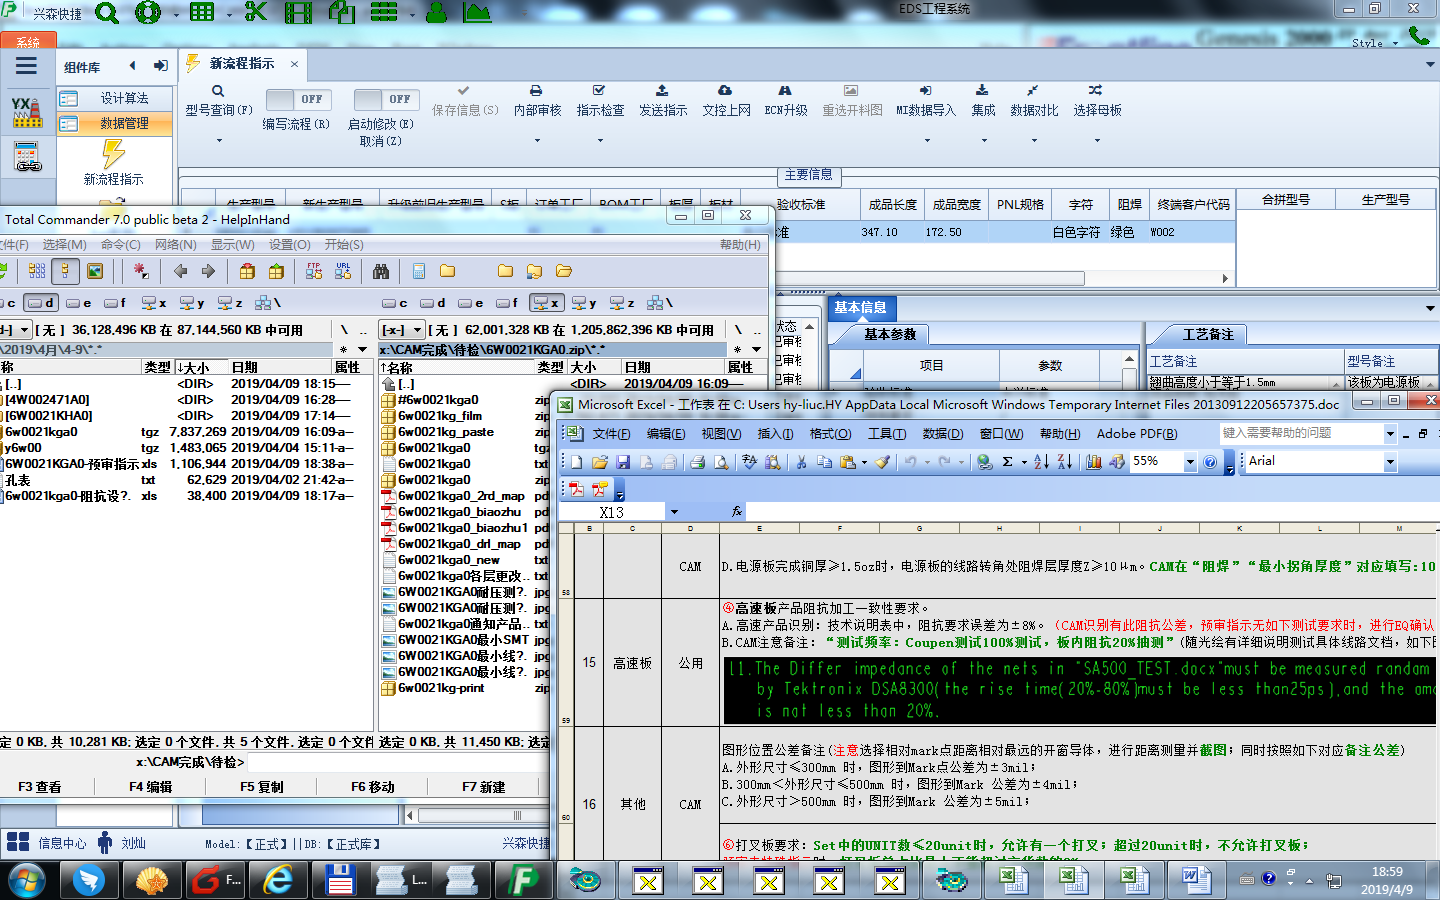Open the Excel Name Box dropdown arrow

click(674, 512)
